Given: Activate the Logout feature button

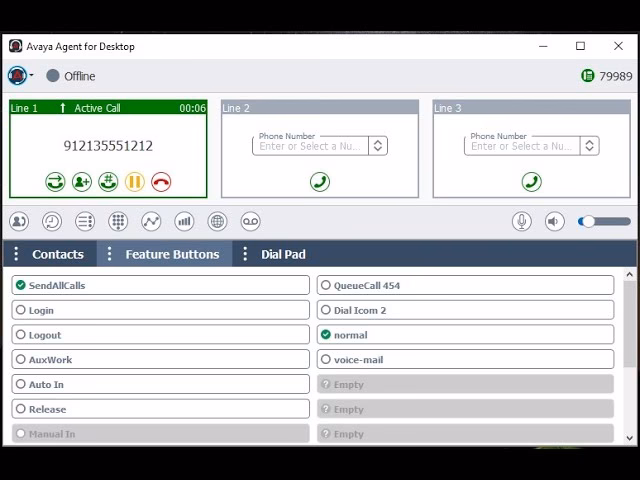Looking at the screenshot, I should [x=160, y=335].
